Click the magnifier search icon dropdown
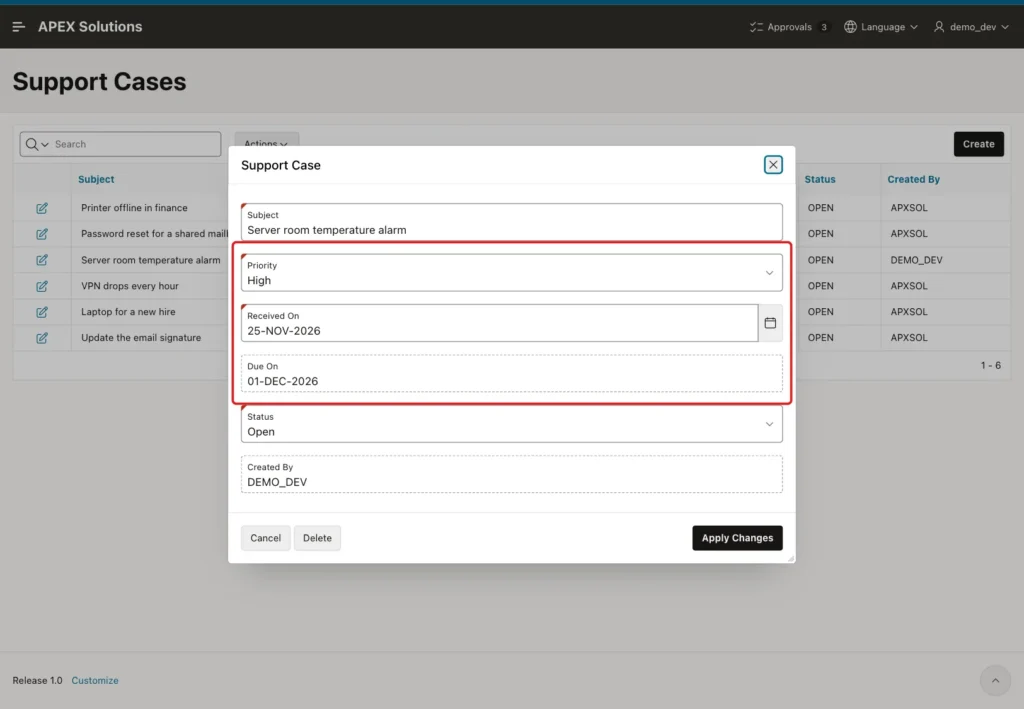This screenshot has width=1024, height=709. point(37,144)
